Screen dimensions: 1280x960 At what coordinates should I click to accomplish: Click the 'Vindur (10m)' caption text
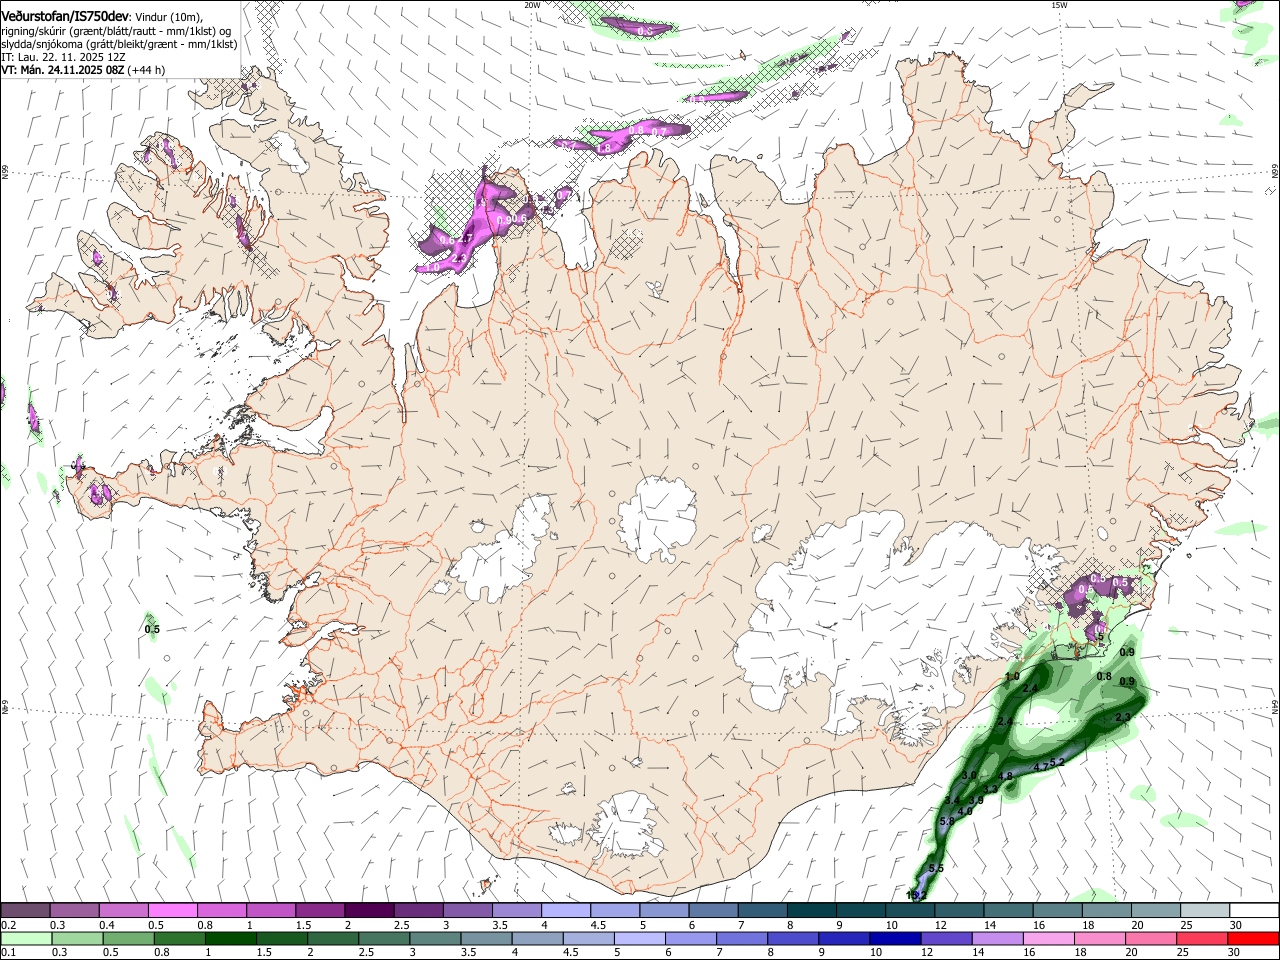pos(169,18)
